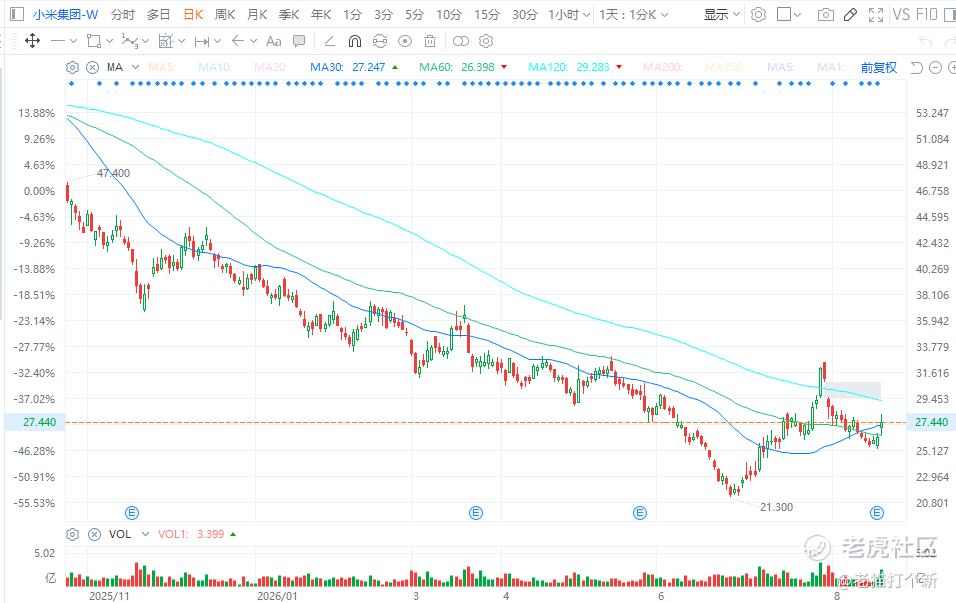Select the Aa text annotation tool
956x603 pixels.
pos(274,41)
